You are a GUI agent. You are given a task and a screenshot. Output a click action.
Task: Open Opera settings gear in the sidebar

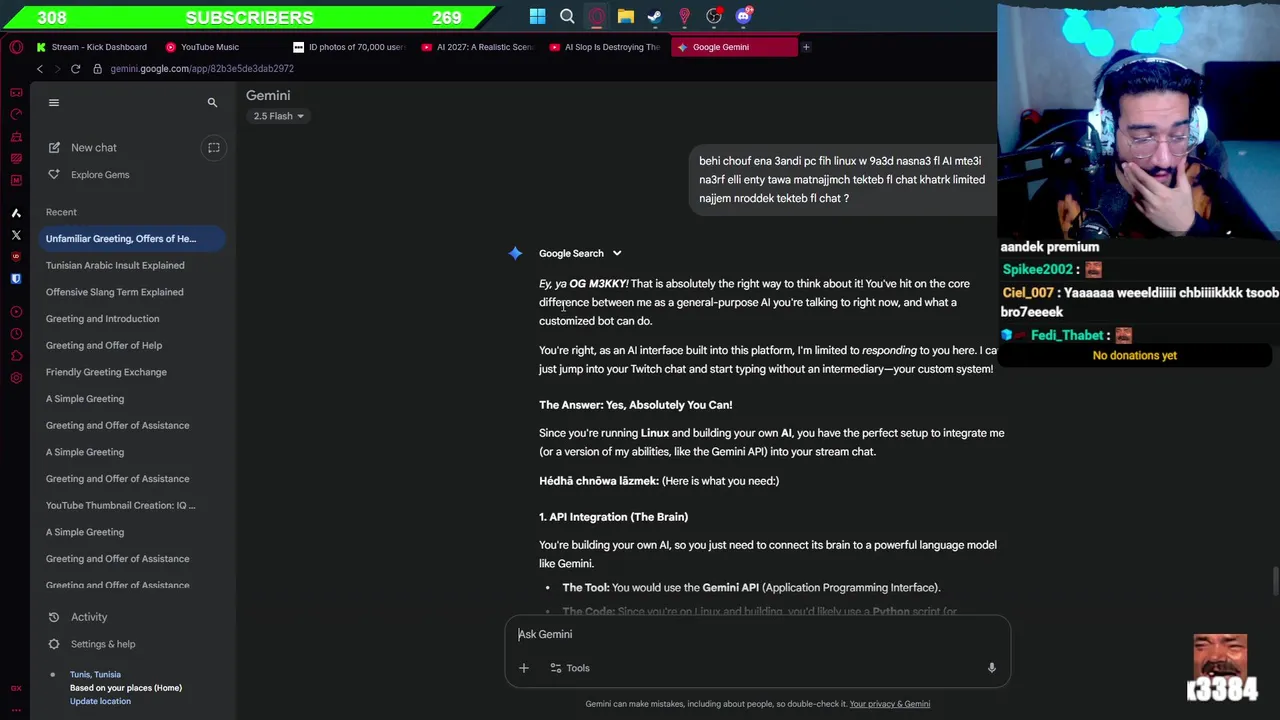(x=16, y=378)
